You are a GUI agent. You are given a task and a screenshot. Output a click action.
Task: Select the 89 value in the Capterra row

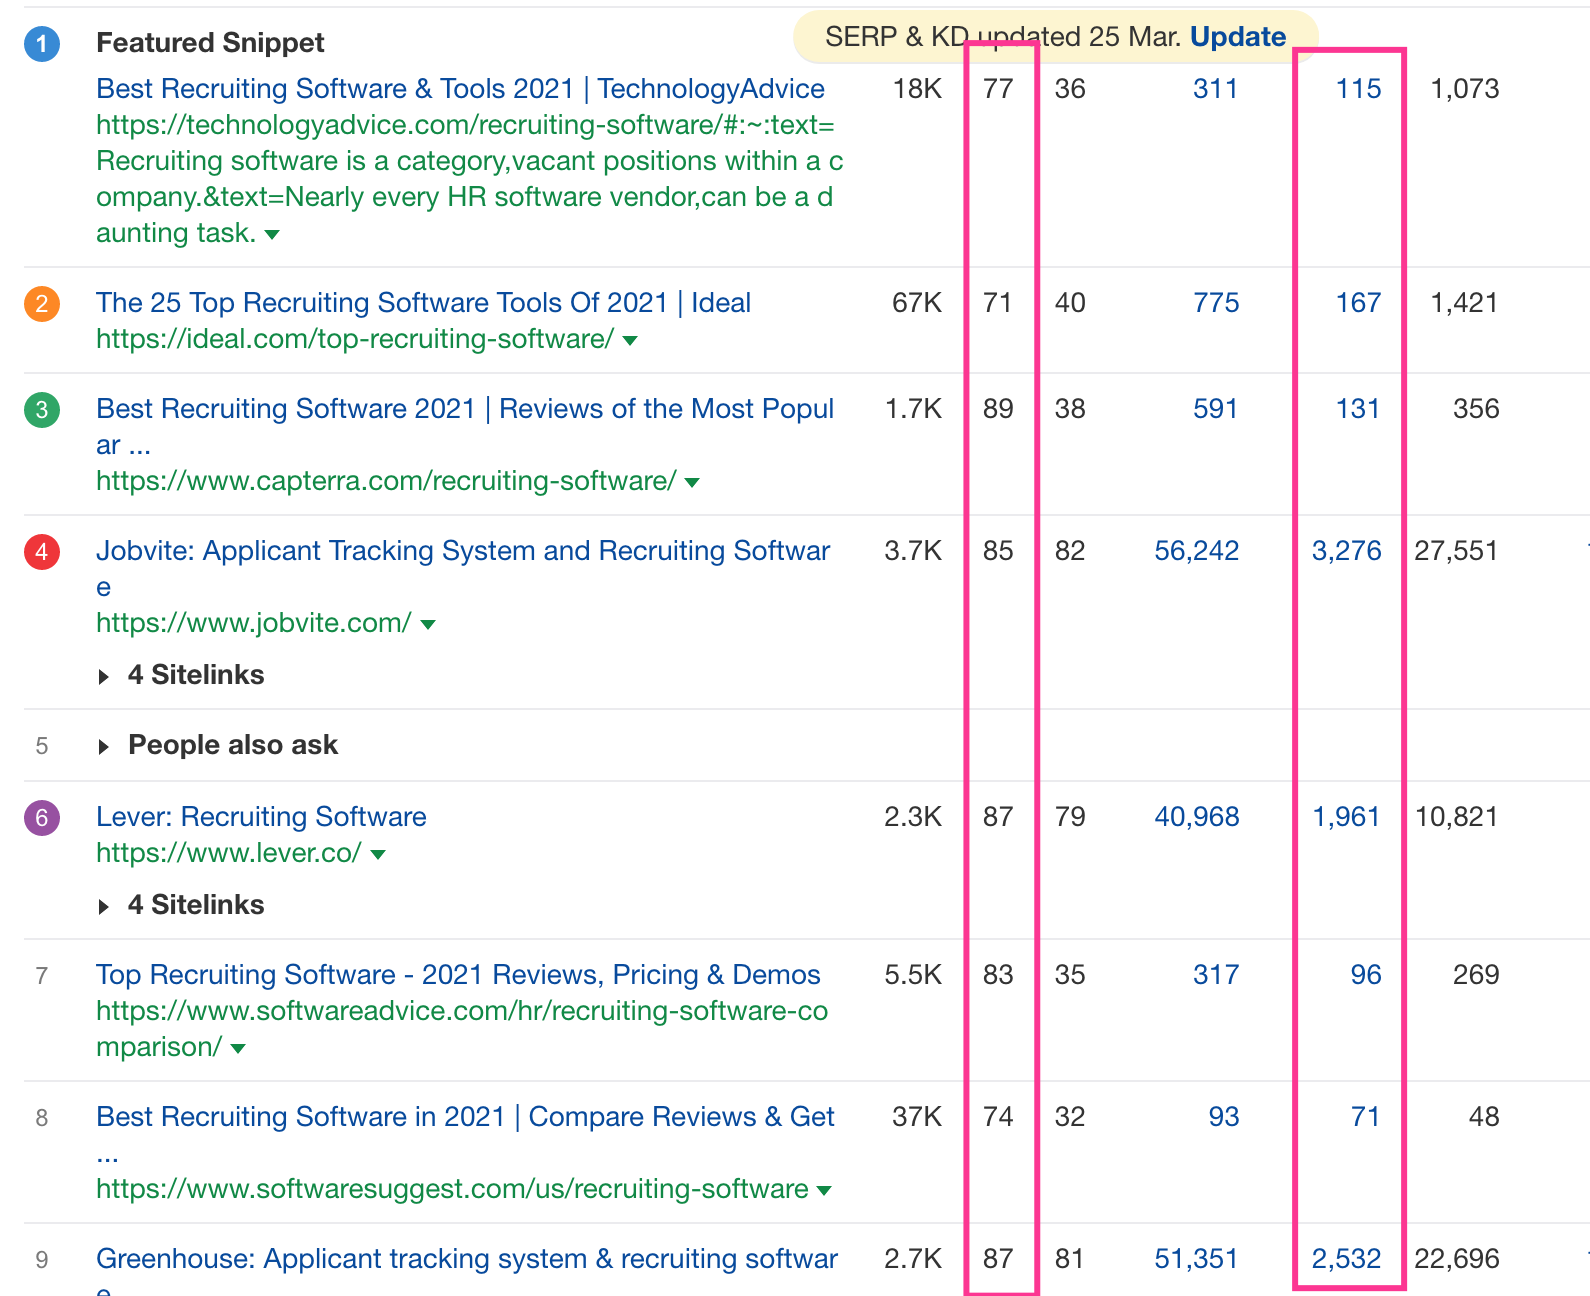pyautogui.click(x=998, y=409)
